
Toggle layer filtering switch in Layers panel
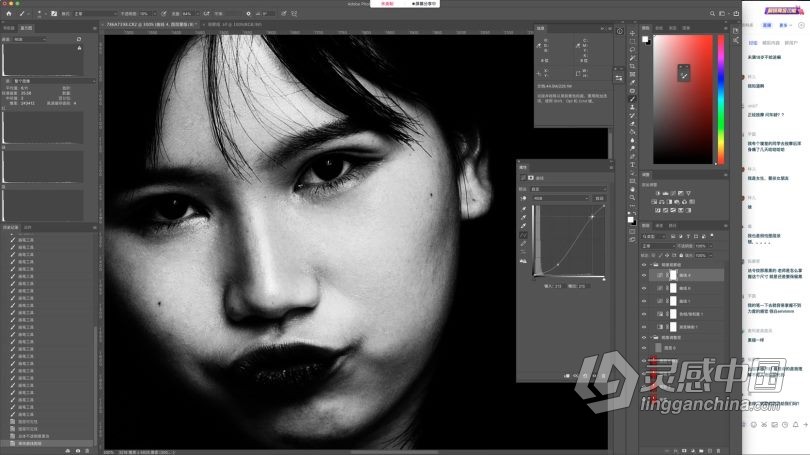coord(712,236)
